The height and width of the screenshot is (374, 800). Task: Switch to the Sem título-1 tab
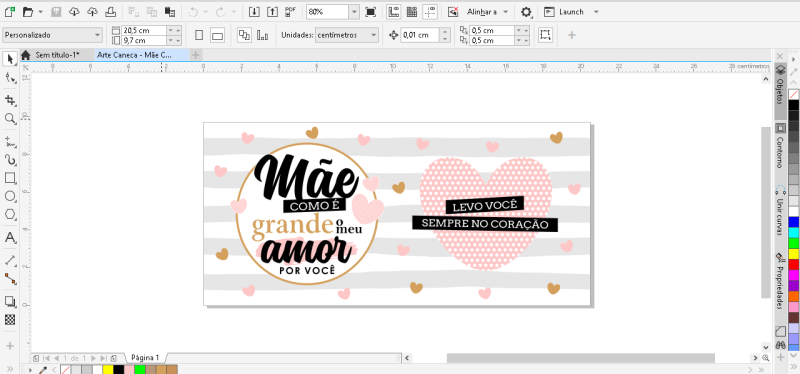(57, 55)
